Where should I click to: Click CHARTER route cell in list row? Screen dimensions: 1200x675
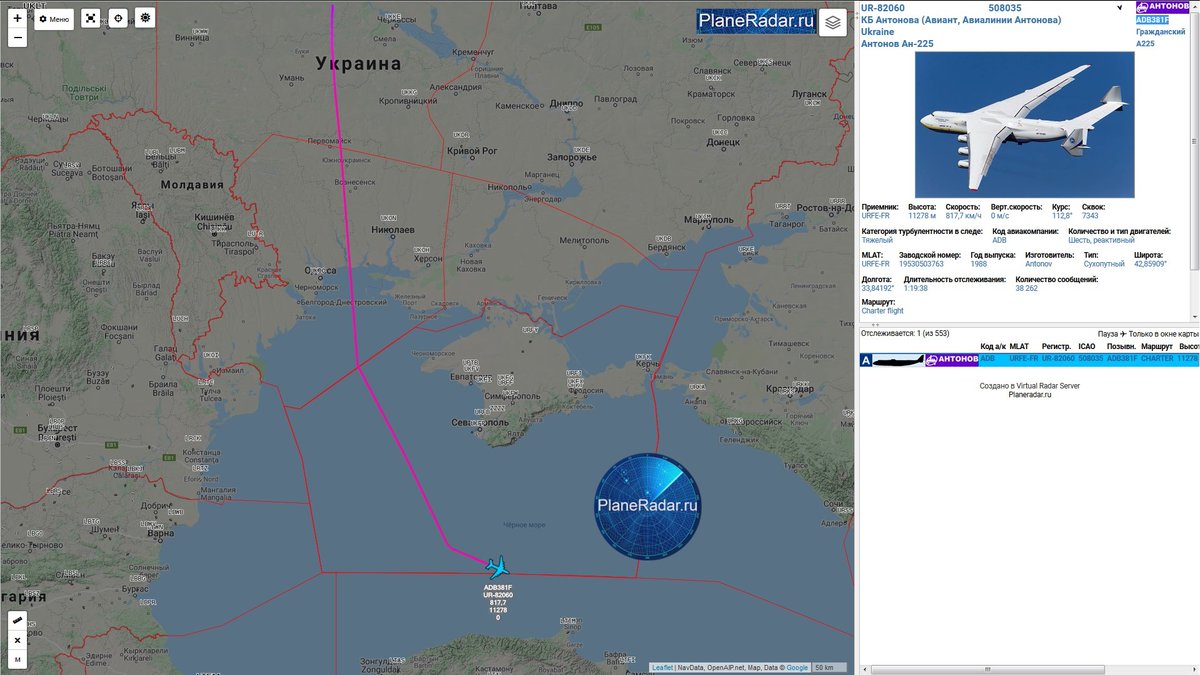click(1157, 358)
